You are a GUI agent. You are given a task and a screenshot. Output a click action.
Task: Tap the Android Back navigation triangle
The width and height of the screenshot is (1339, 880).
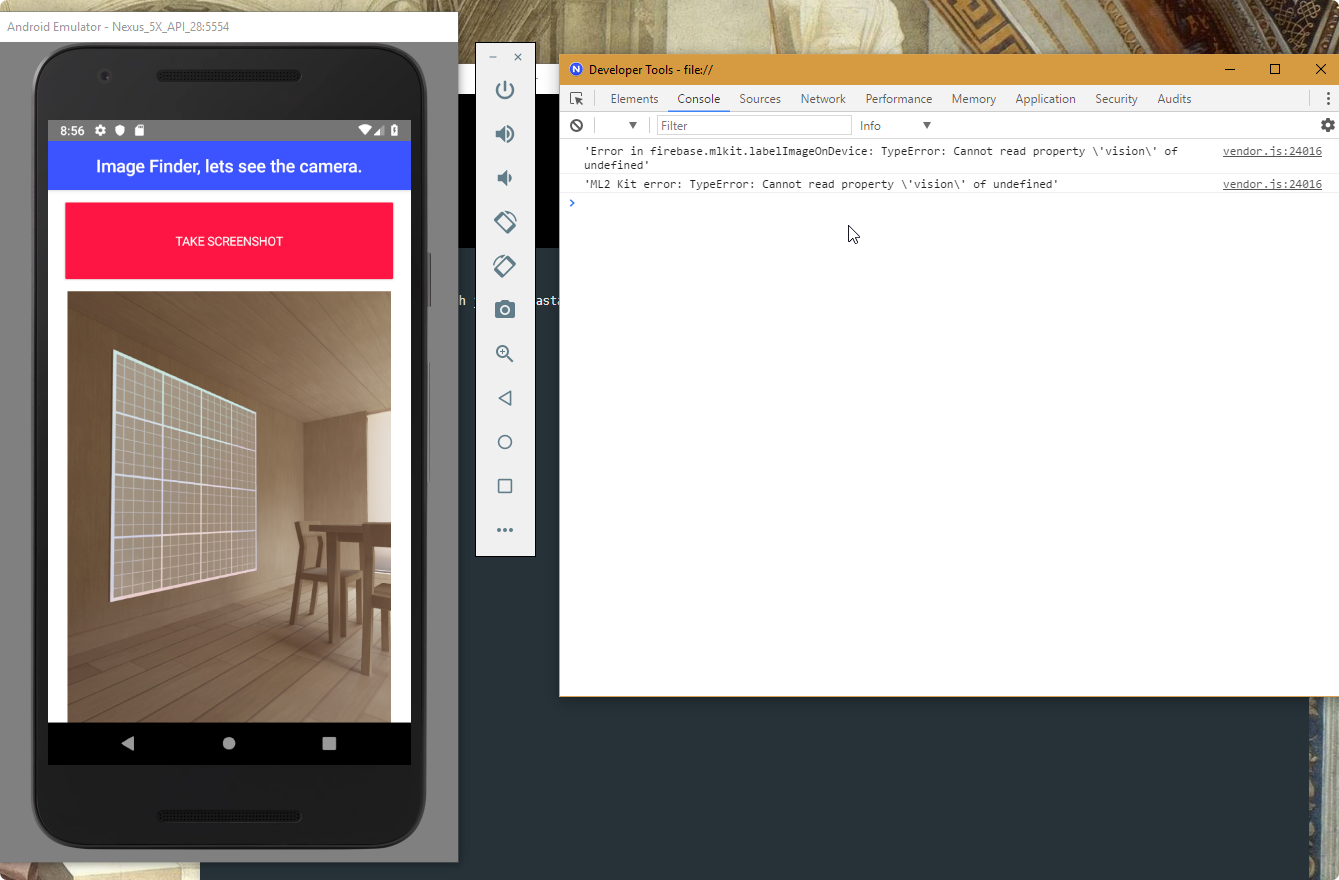pyautogui.click(x=128, y=743)
